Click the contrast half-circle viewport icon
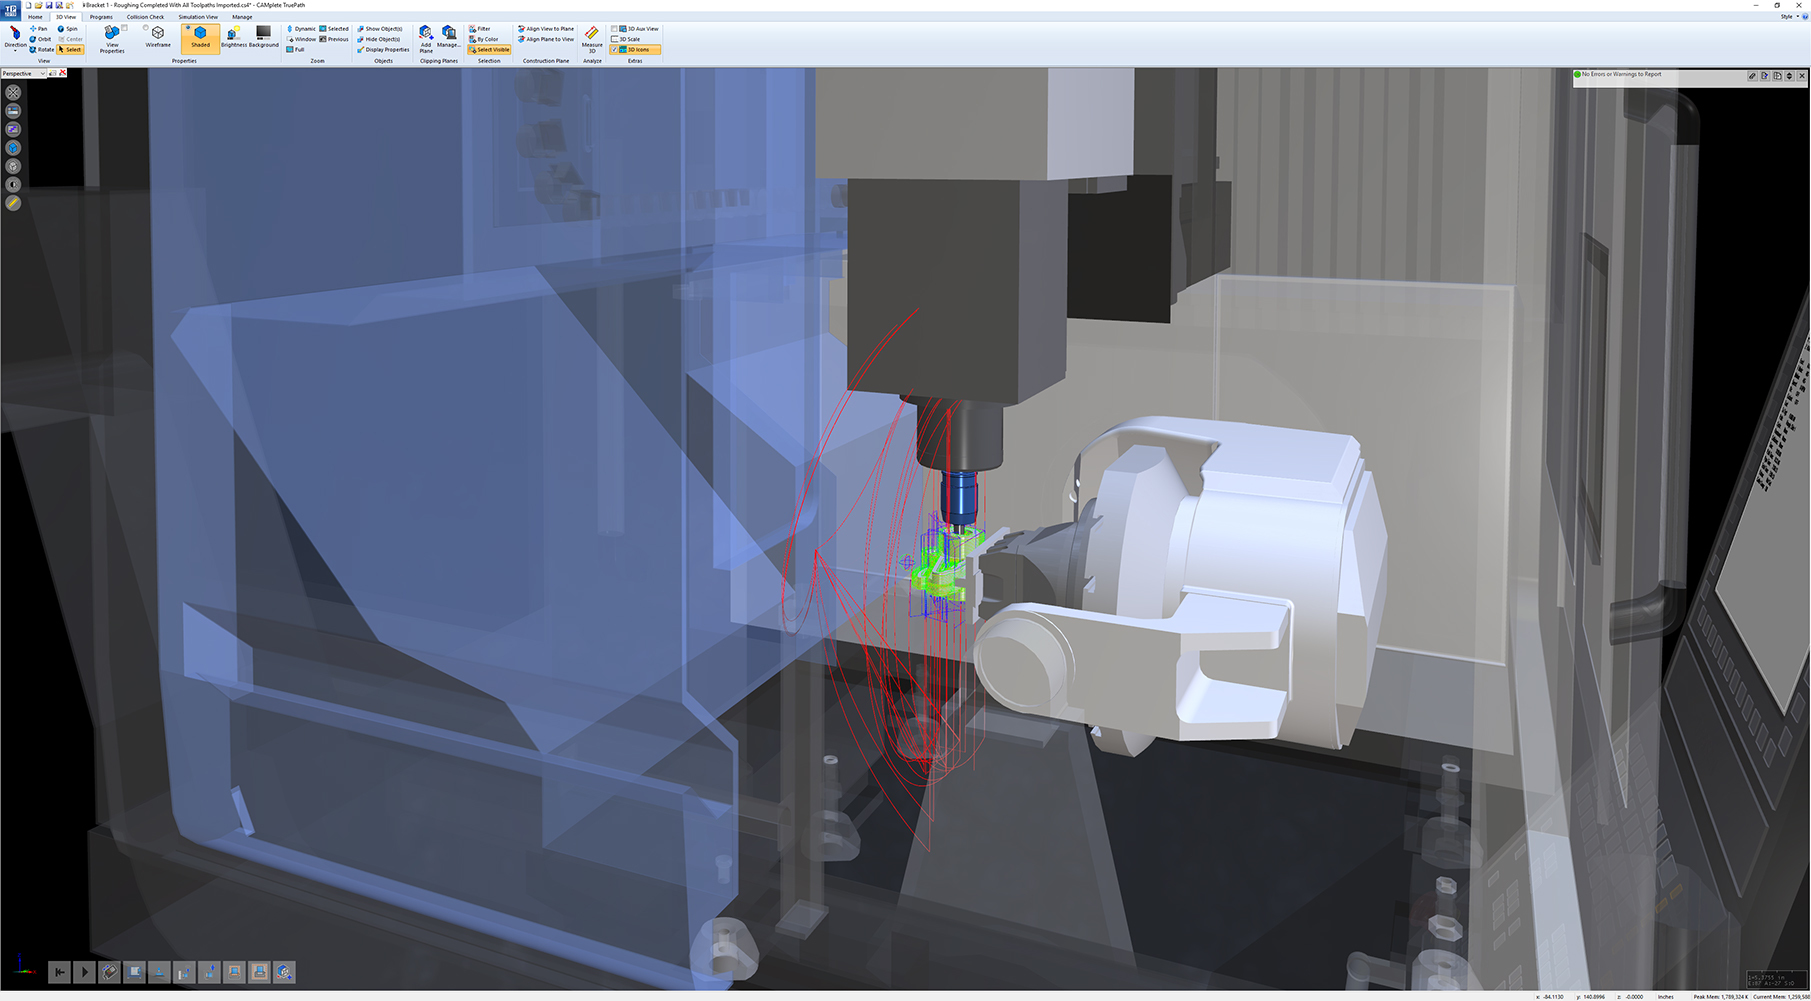Image resolution: width=1811 pixels, height=1001 pixels. pos(13,185)
